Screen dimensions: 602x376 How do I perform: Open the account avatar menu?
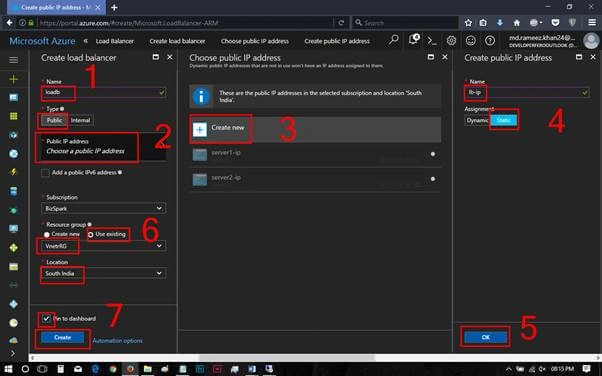click(x=591, y=41)
